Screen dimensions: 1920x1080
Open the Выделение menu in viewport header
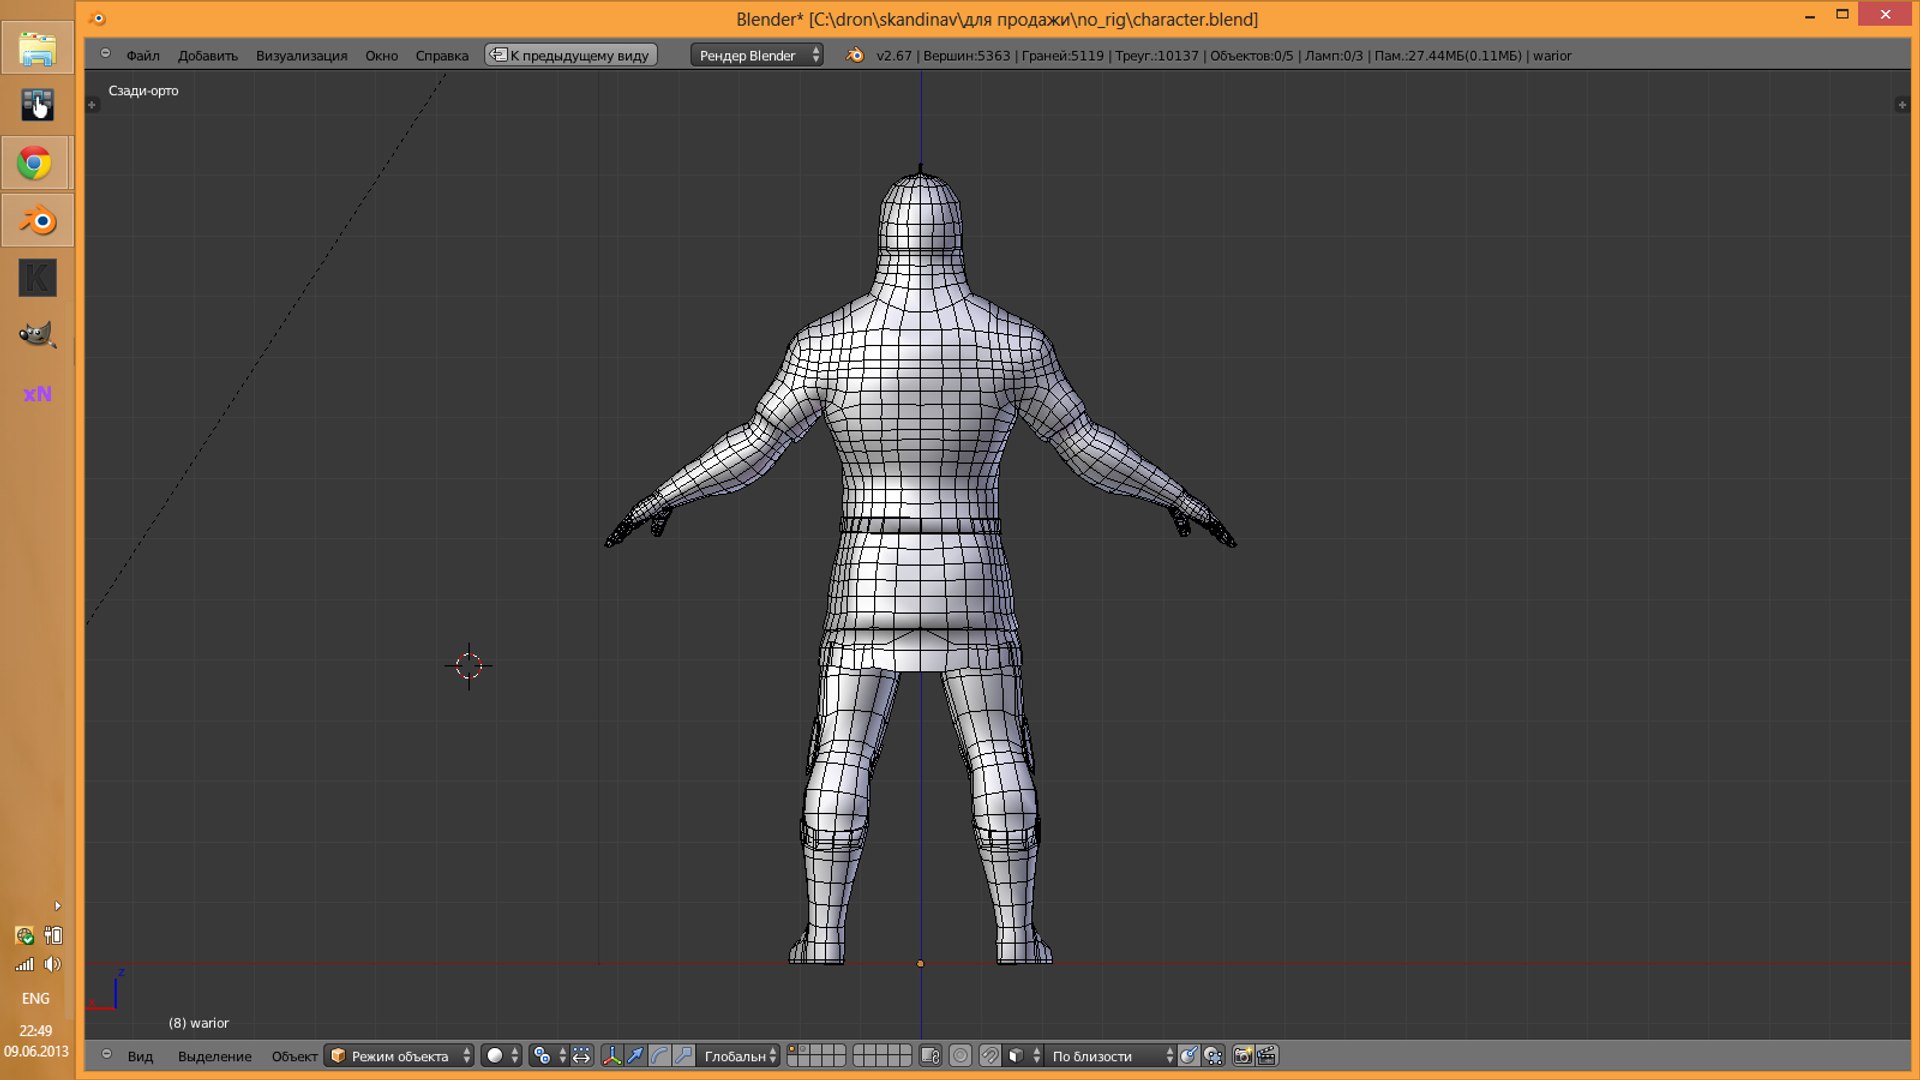(x=215, y=1056)
